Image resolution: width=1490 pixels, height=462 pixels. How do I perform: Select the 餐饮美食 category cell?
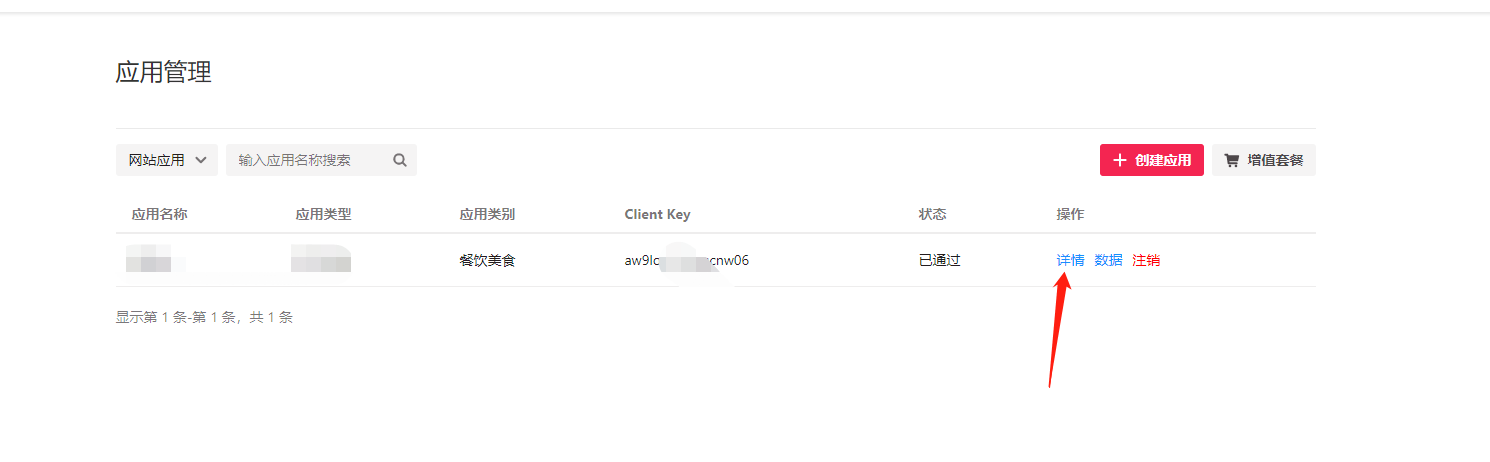coord(487,261)
